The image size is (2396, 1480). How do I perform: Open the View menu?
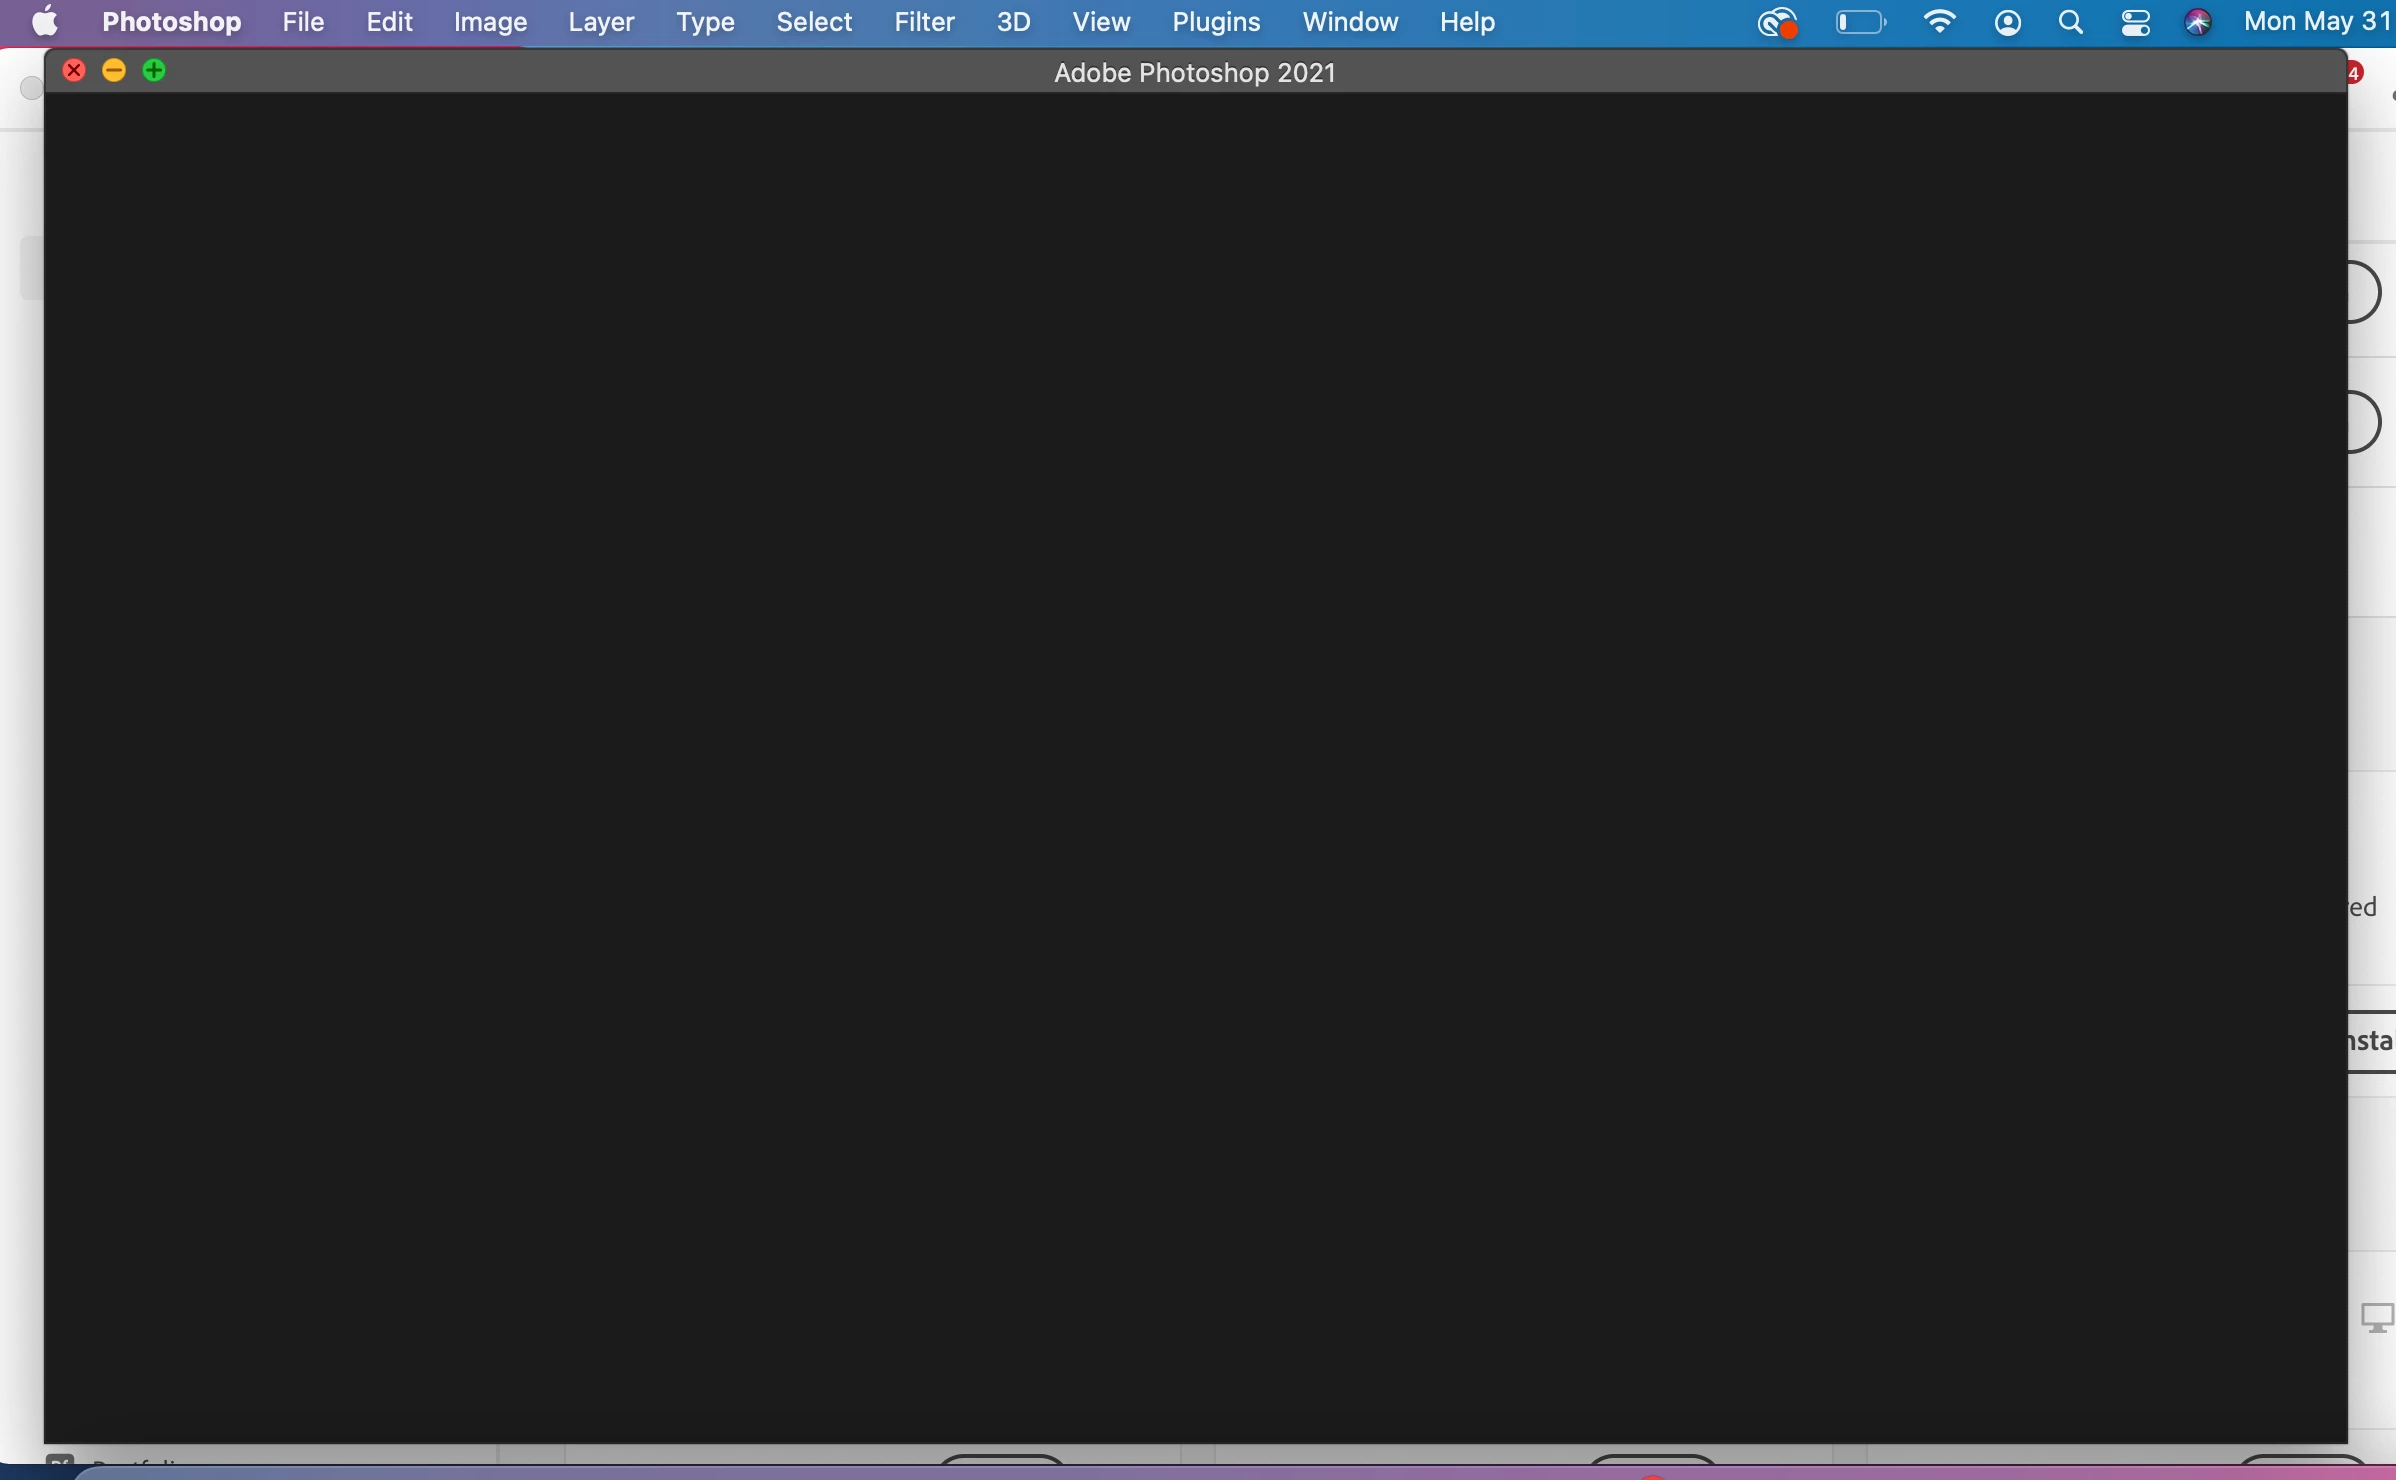[x=1101, y=22]
